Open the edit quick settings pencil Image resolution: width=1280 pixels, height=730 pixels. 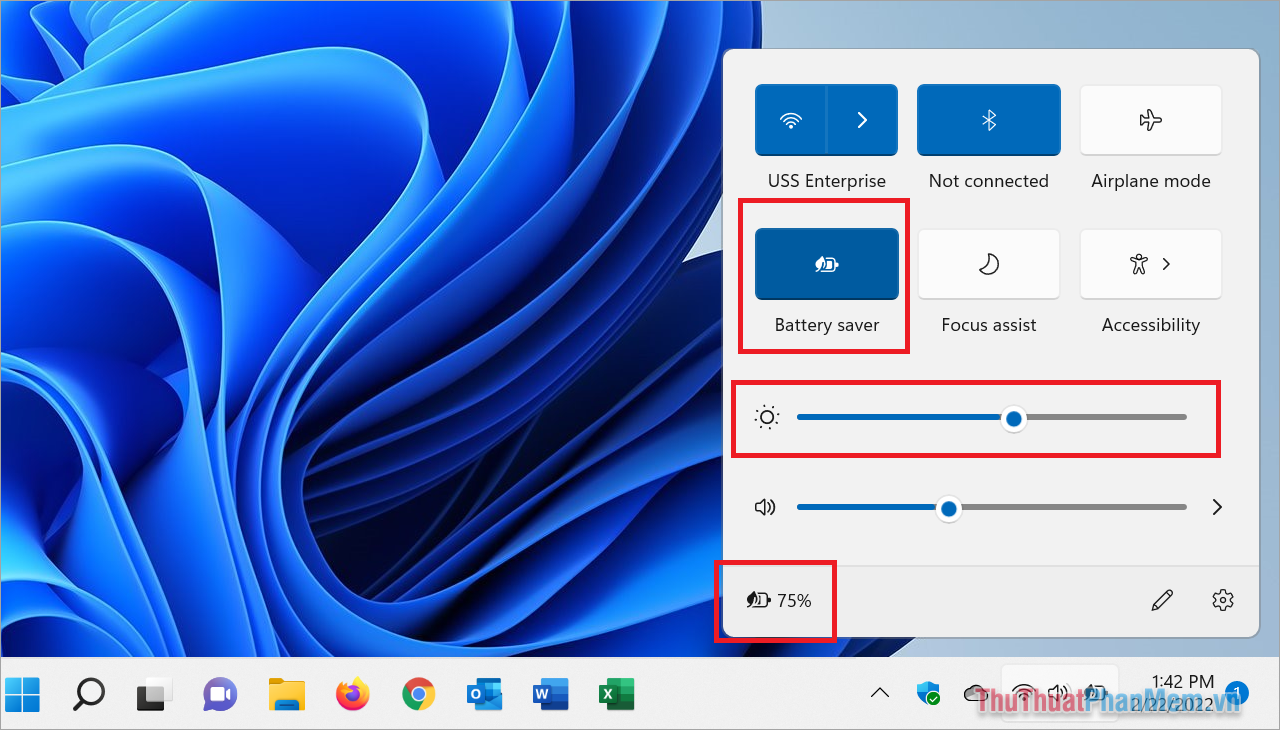(x=1162, y=599)
